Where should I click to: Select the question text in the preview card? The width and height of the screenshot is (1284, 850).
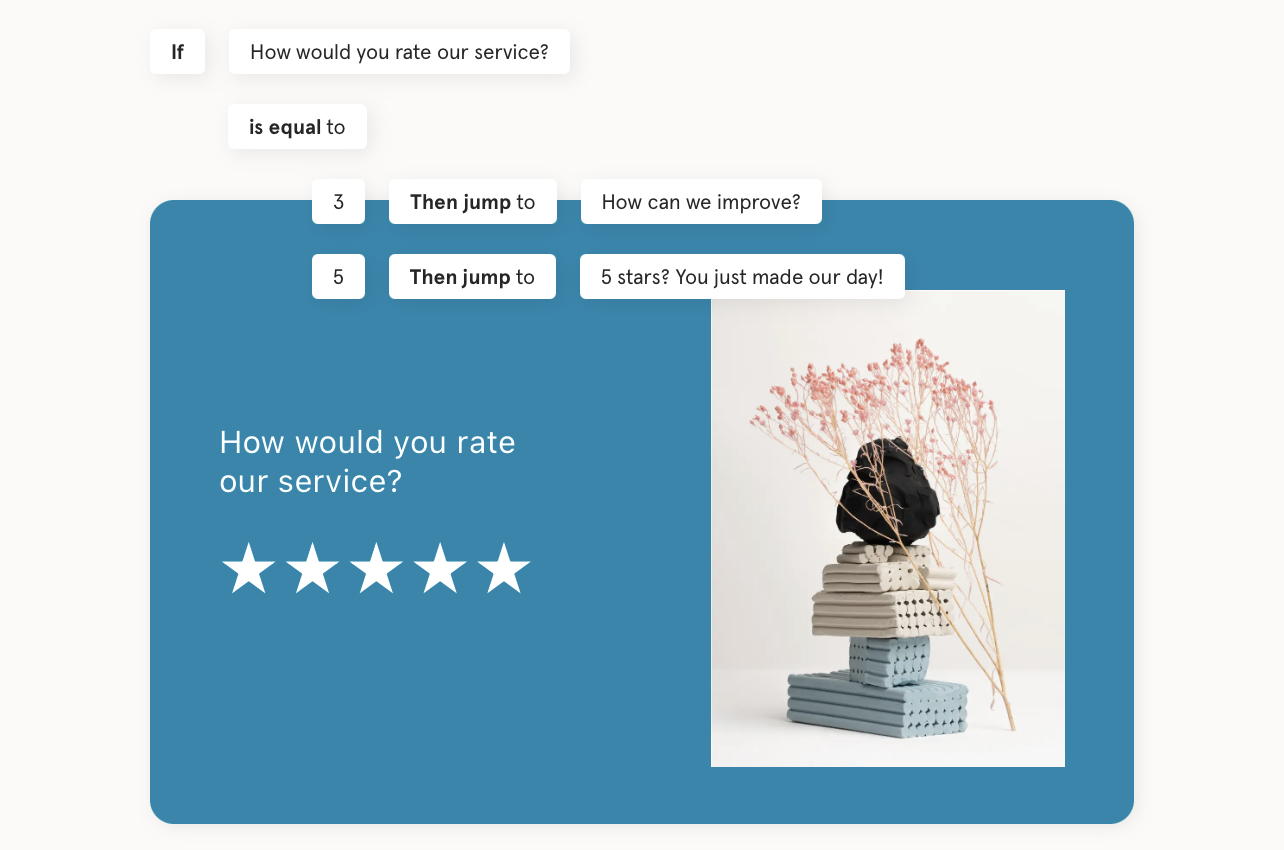point(367,462)
